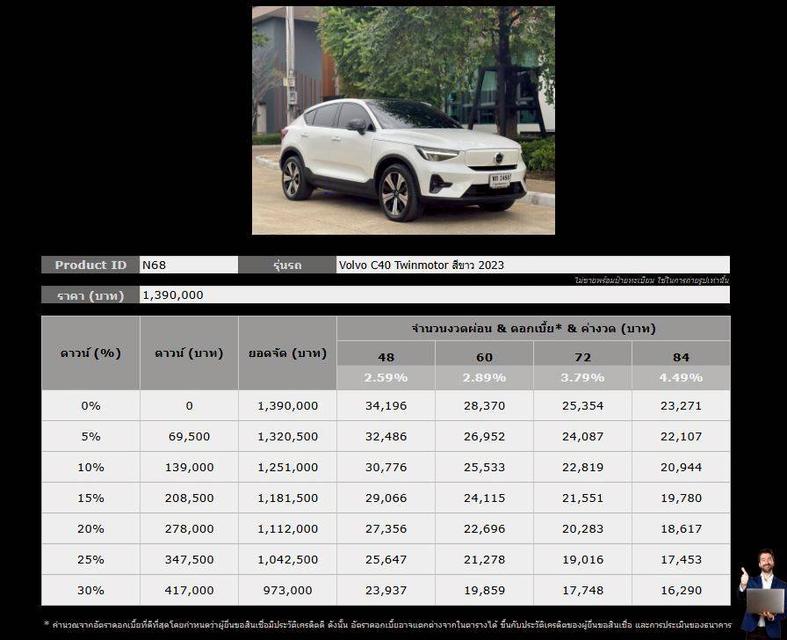Viewport: 787px width, 640px height.
Task: Select down payment amount 139,000
Action: [x=189, y=467]
